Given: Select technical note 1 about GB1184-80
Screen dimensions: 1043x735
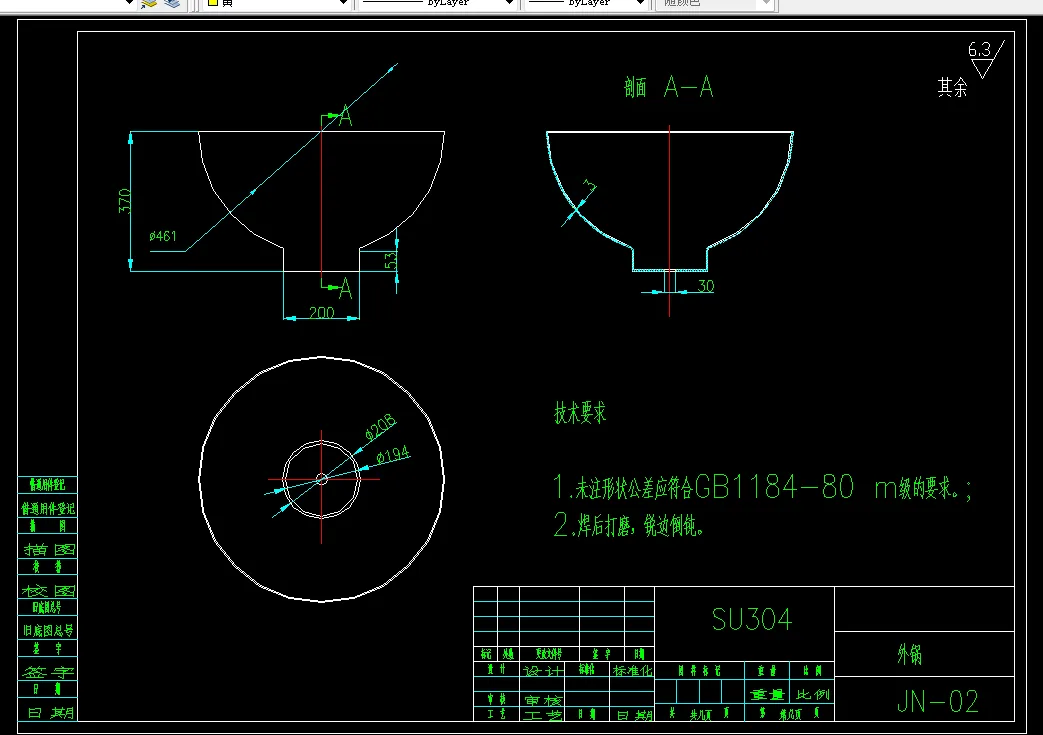Looking at the screenshot, I should [762, 488].
